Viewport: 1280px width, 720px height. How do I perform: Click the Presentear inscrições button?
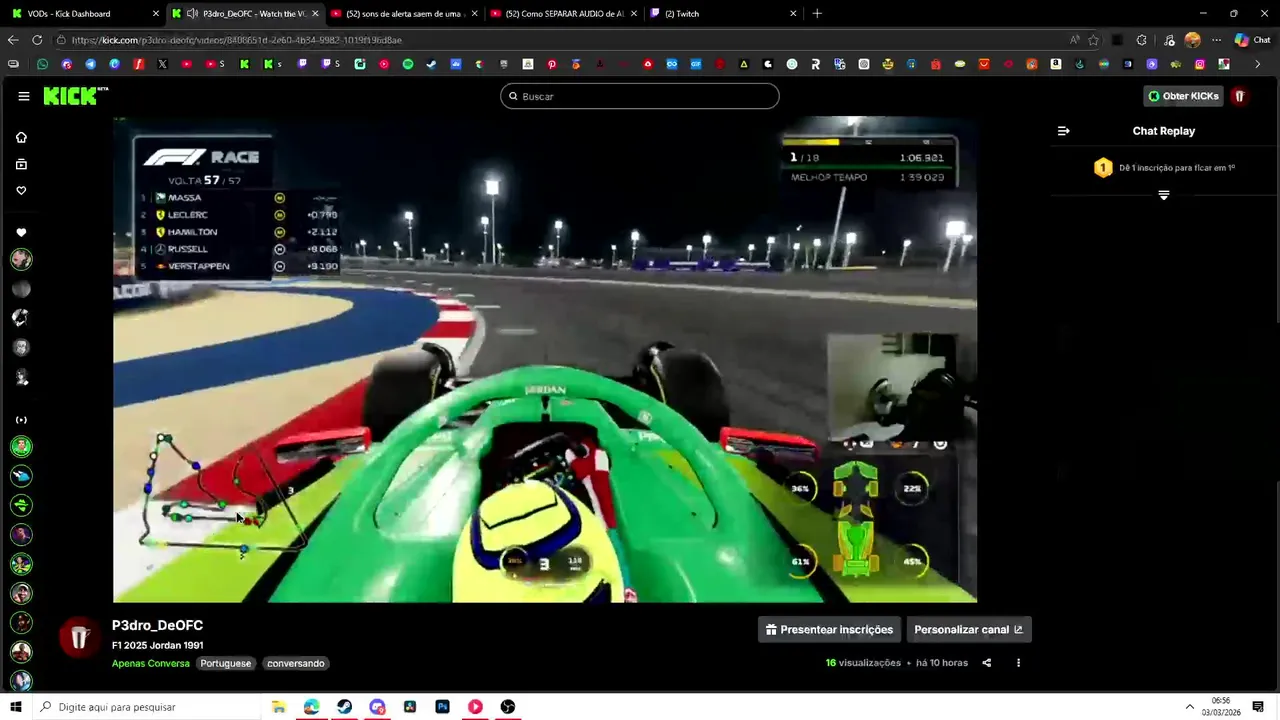pyautogui.click(x=829, y=630)
